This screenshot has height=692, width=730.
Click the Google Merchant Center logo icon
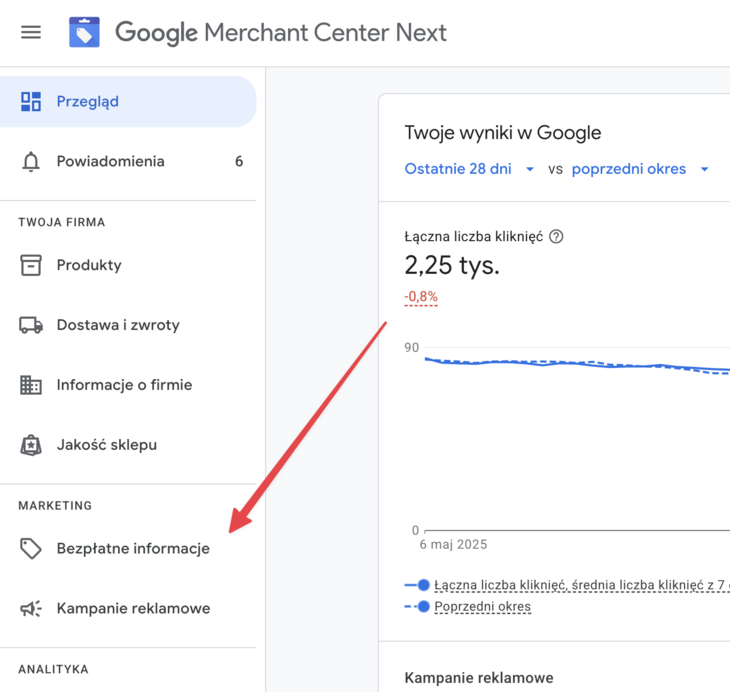84,32
